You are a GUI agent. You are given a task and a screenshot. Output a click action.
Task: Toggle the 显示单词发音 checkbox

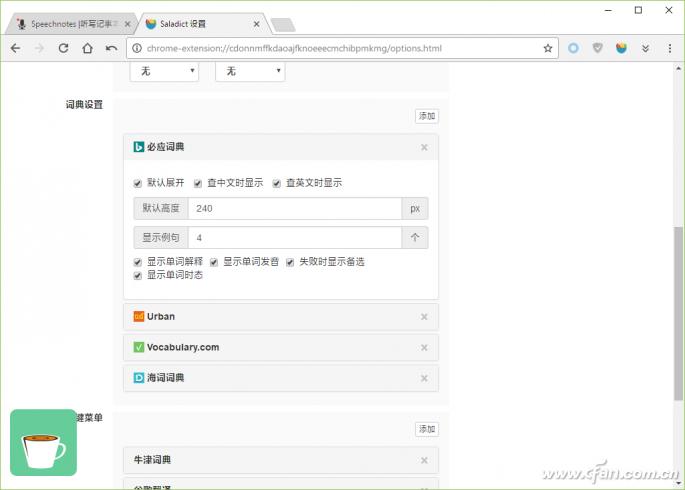[214, 262]
